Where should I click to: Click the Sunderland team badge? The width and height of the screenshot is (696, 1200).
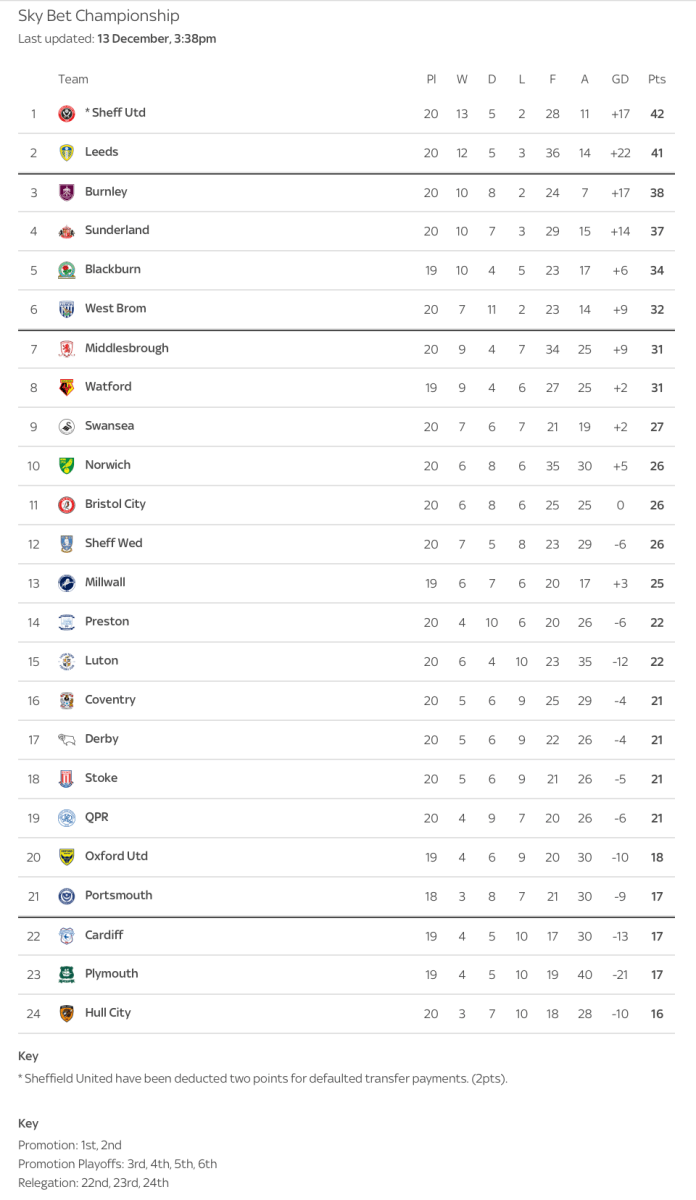(x=67, y=231)
